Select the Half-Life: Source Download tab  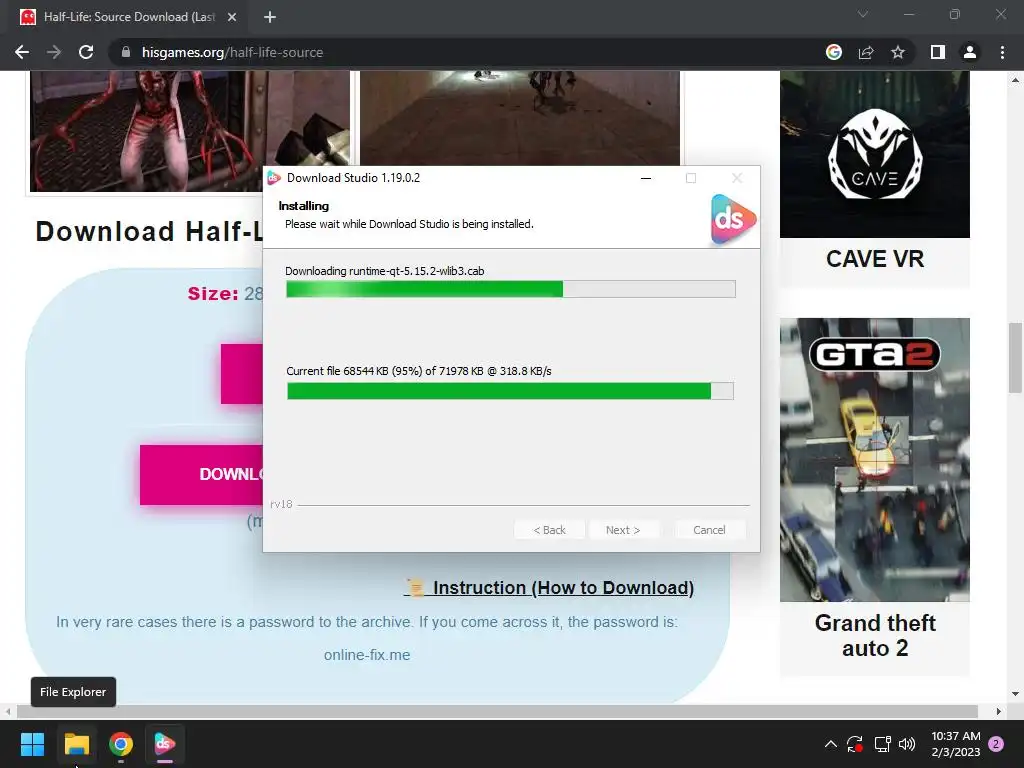129,17
